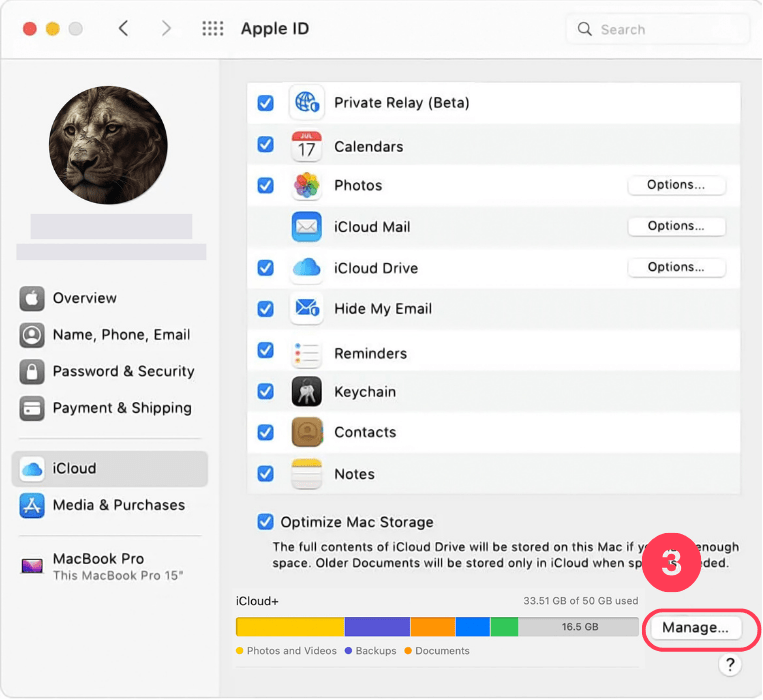Open Photos Options button
Screen dimensions: 763x700
(x=676, y=185)
